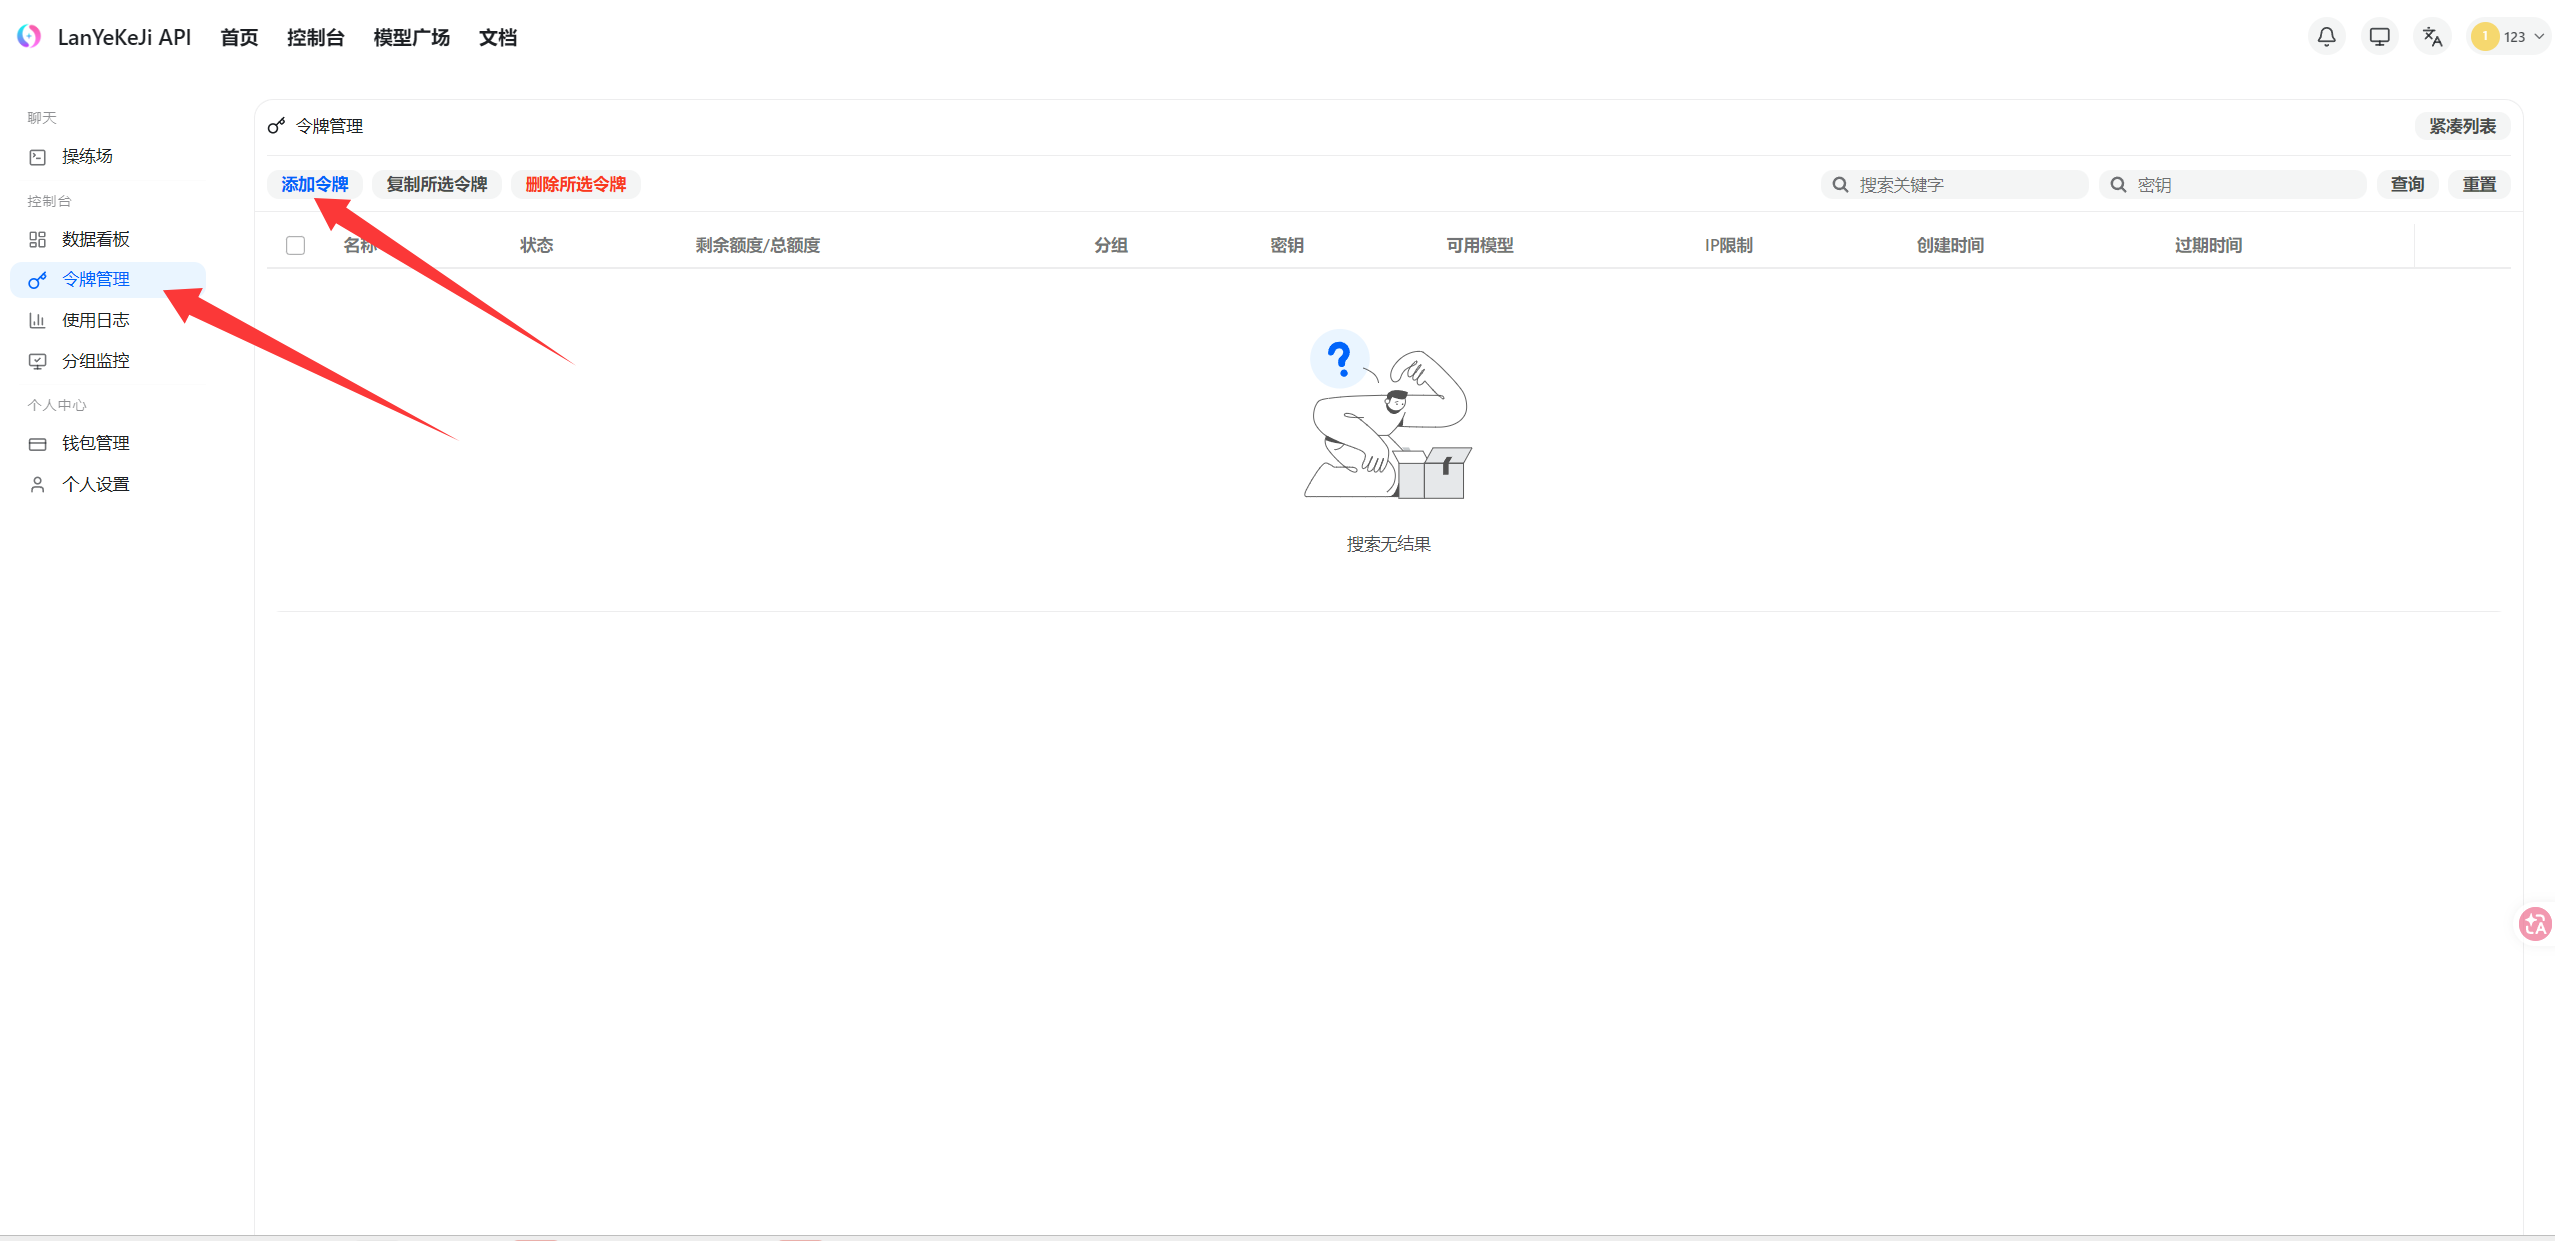Focus the key (密钥) search input
The height and width of the screenshot is (1241, 2555).
(2232, 185)
